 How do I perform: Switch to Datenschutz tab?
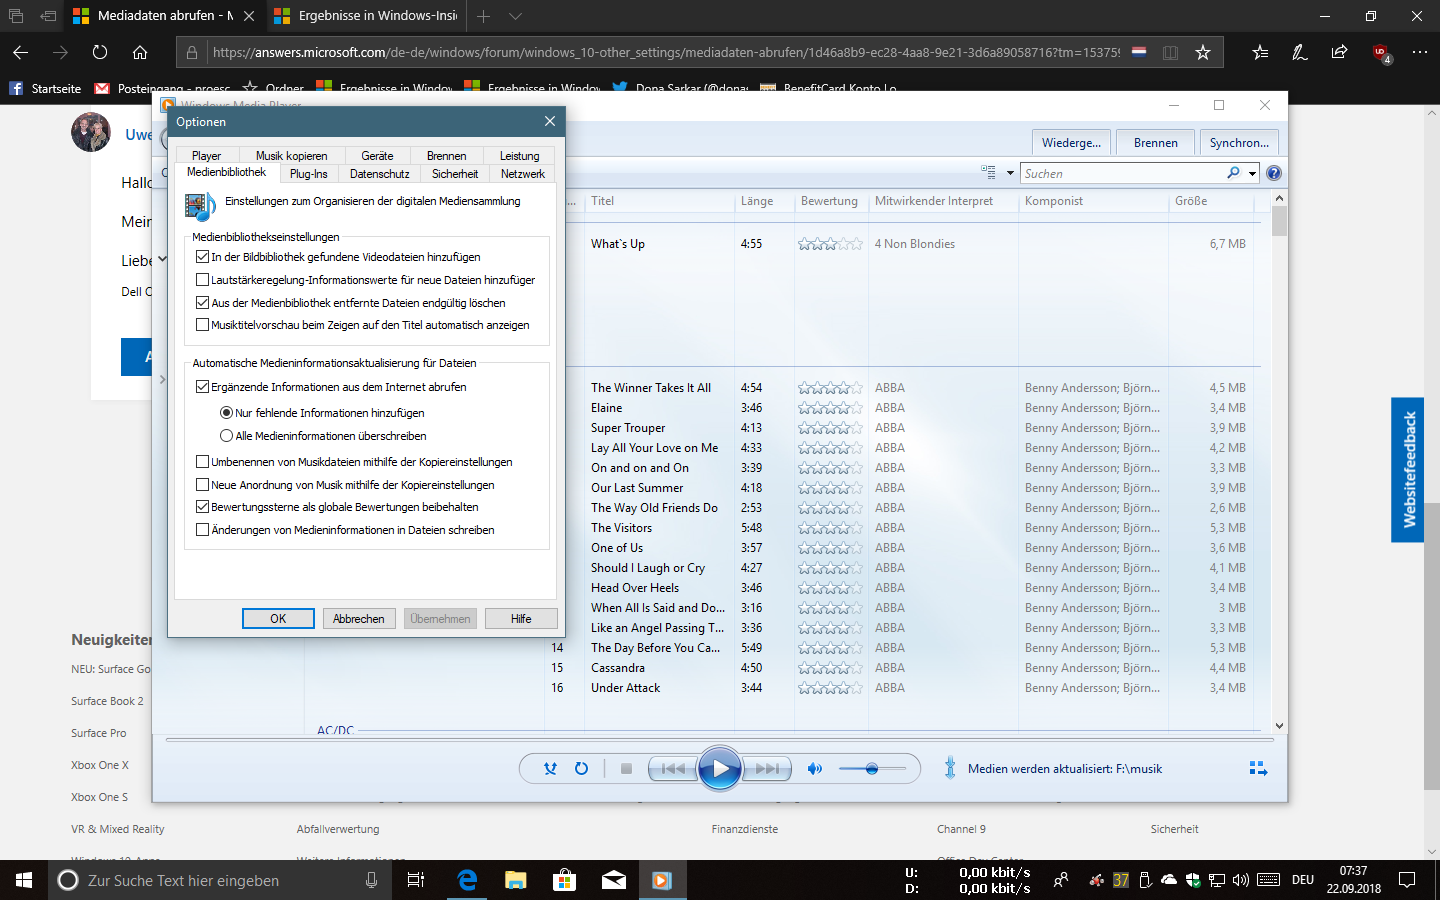coord(380,174)
